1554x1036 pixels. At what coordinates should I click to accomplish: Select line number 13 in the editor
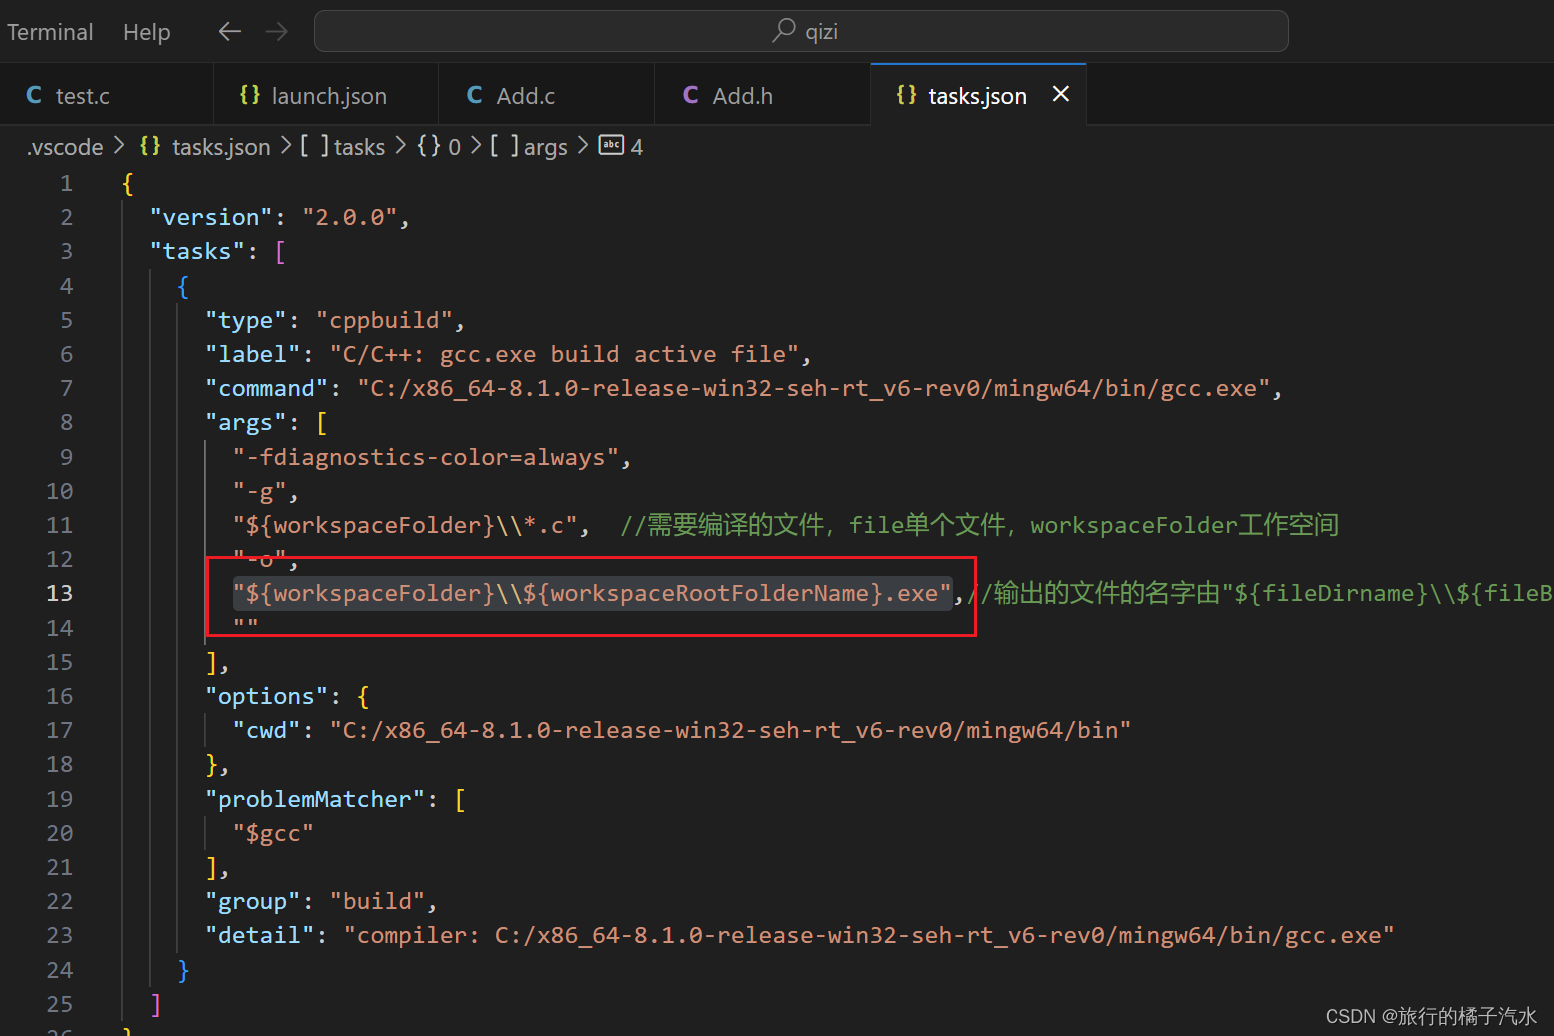pyautogui.click(x=59, y=593)
